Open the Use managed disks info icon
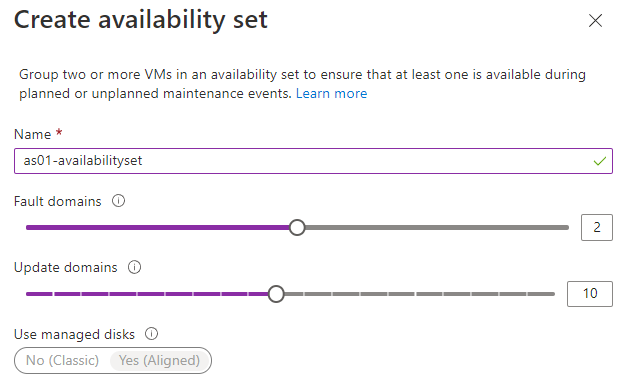 pyautogui.click(x=151, y=334)
